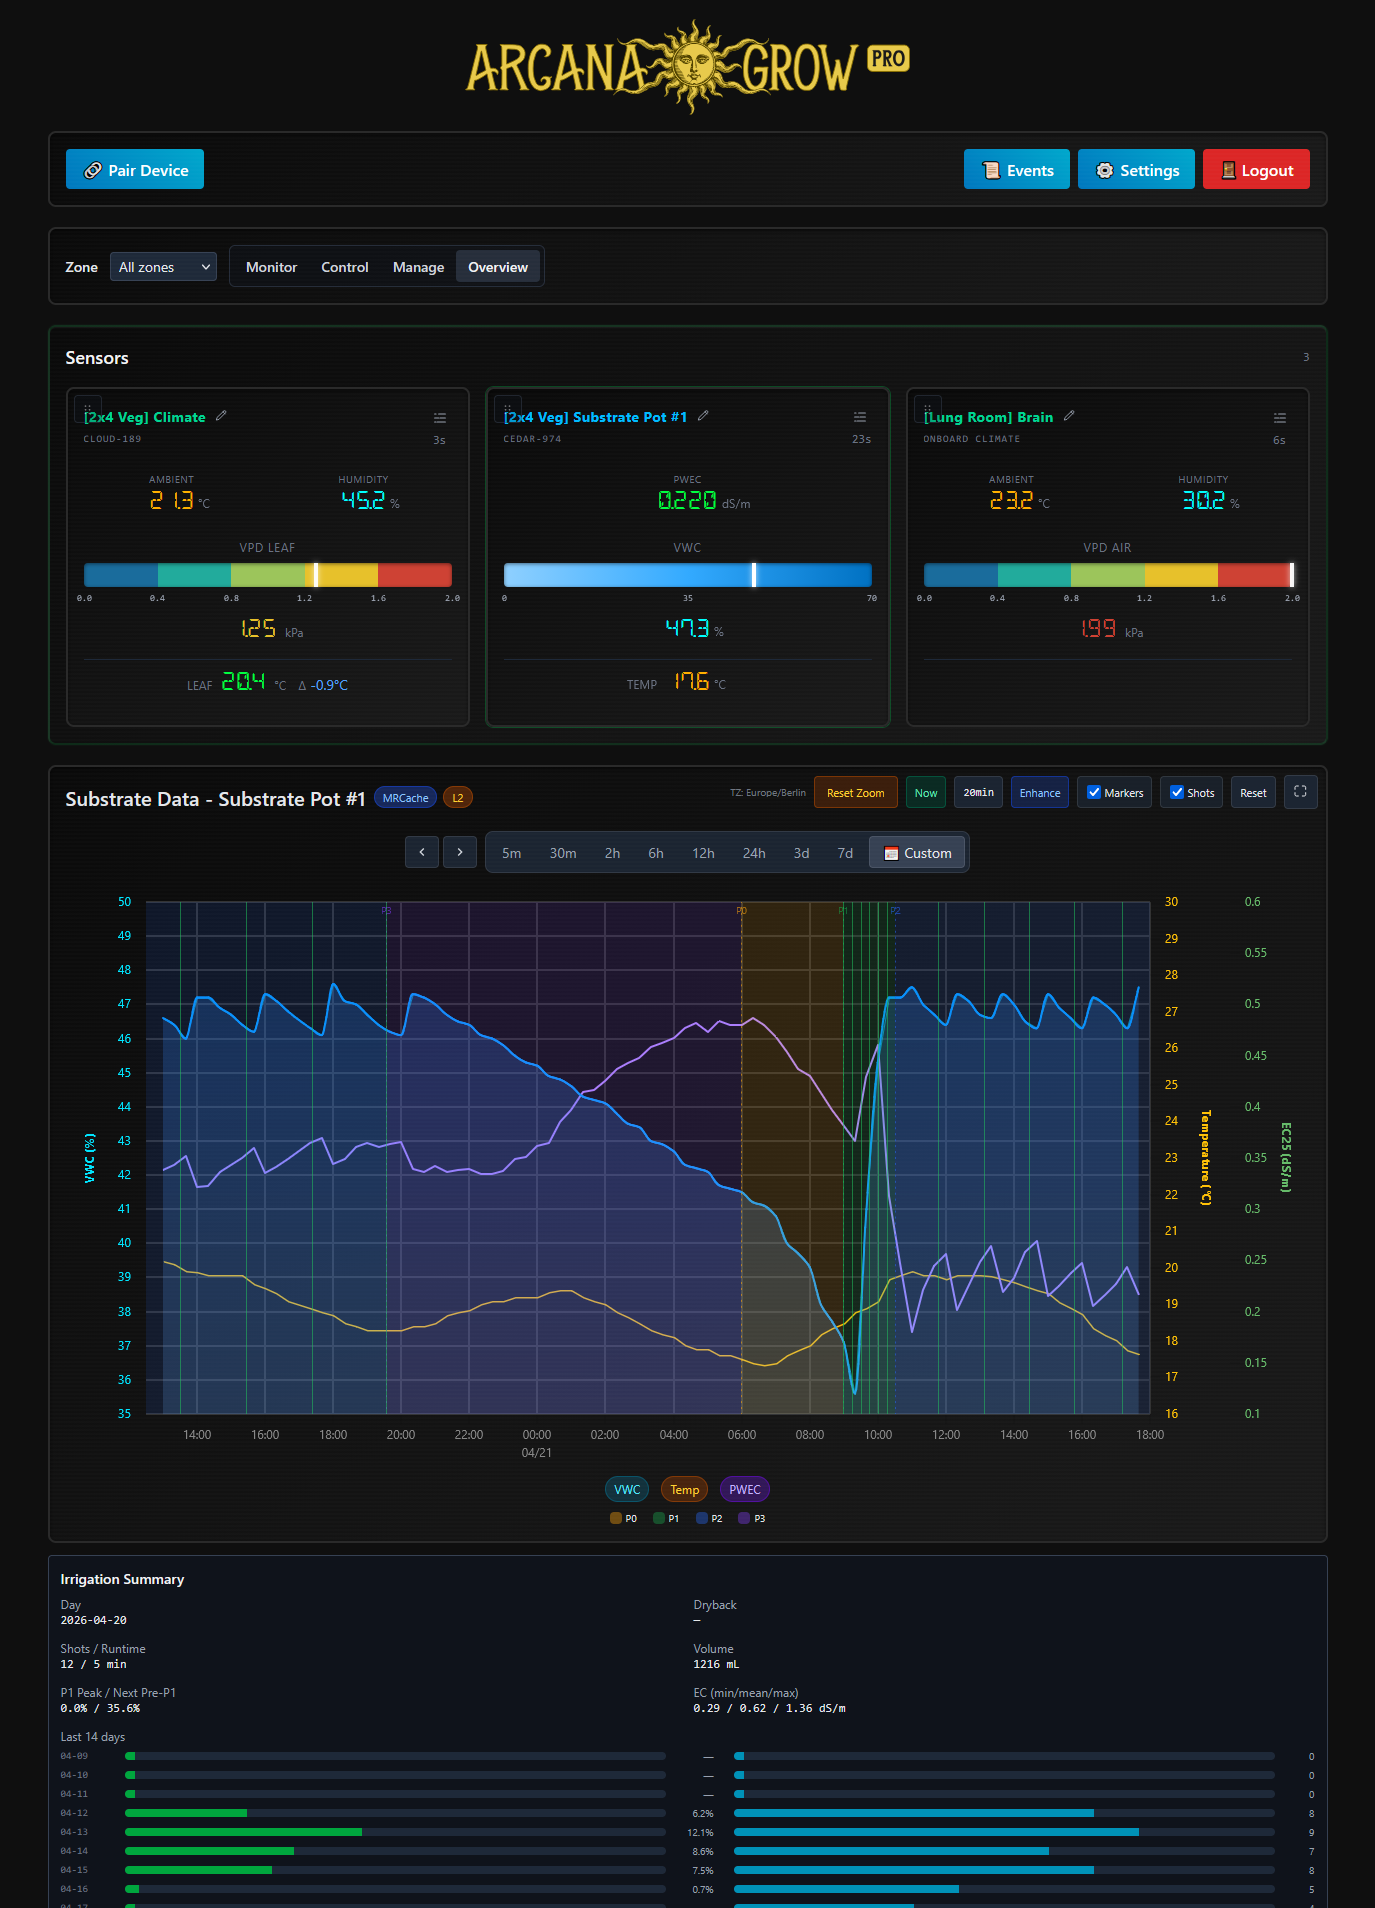1375x1908 pixels.
Task: Click the VWC level gauge bar
Action: (687, 575)
